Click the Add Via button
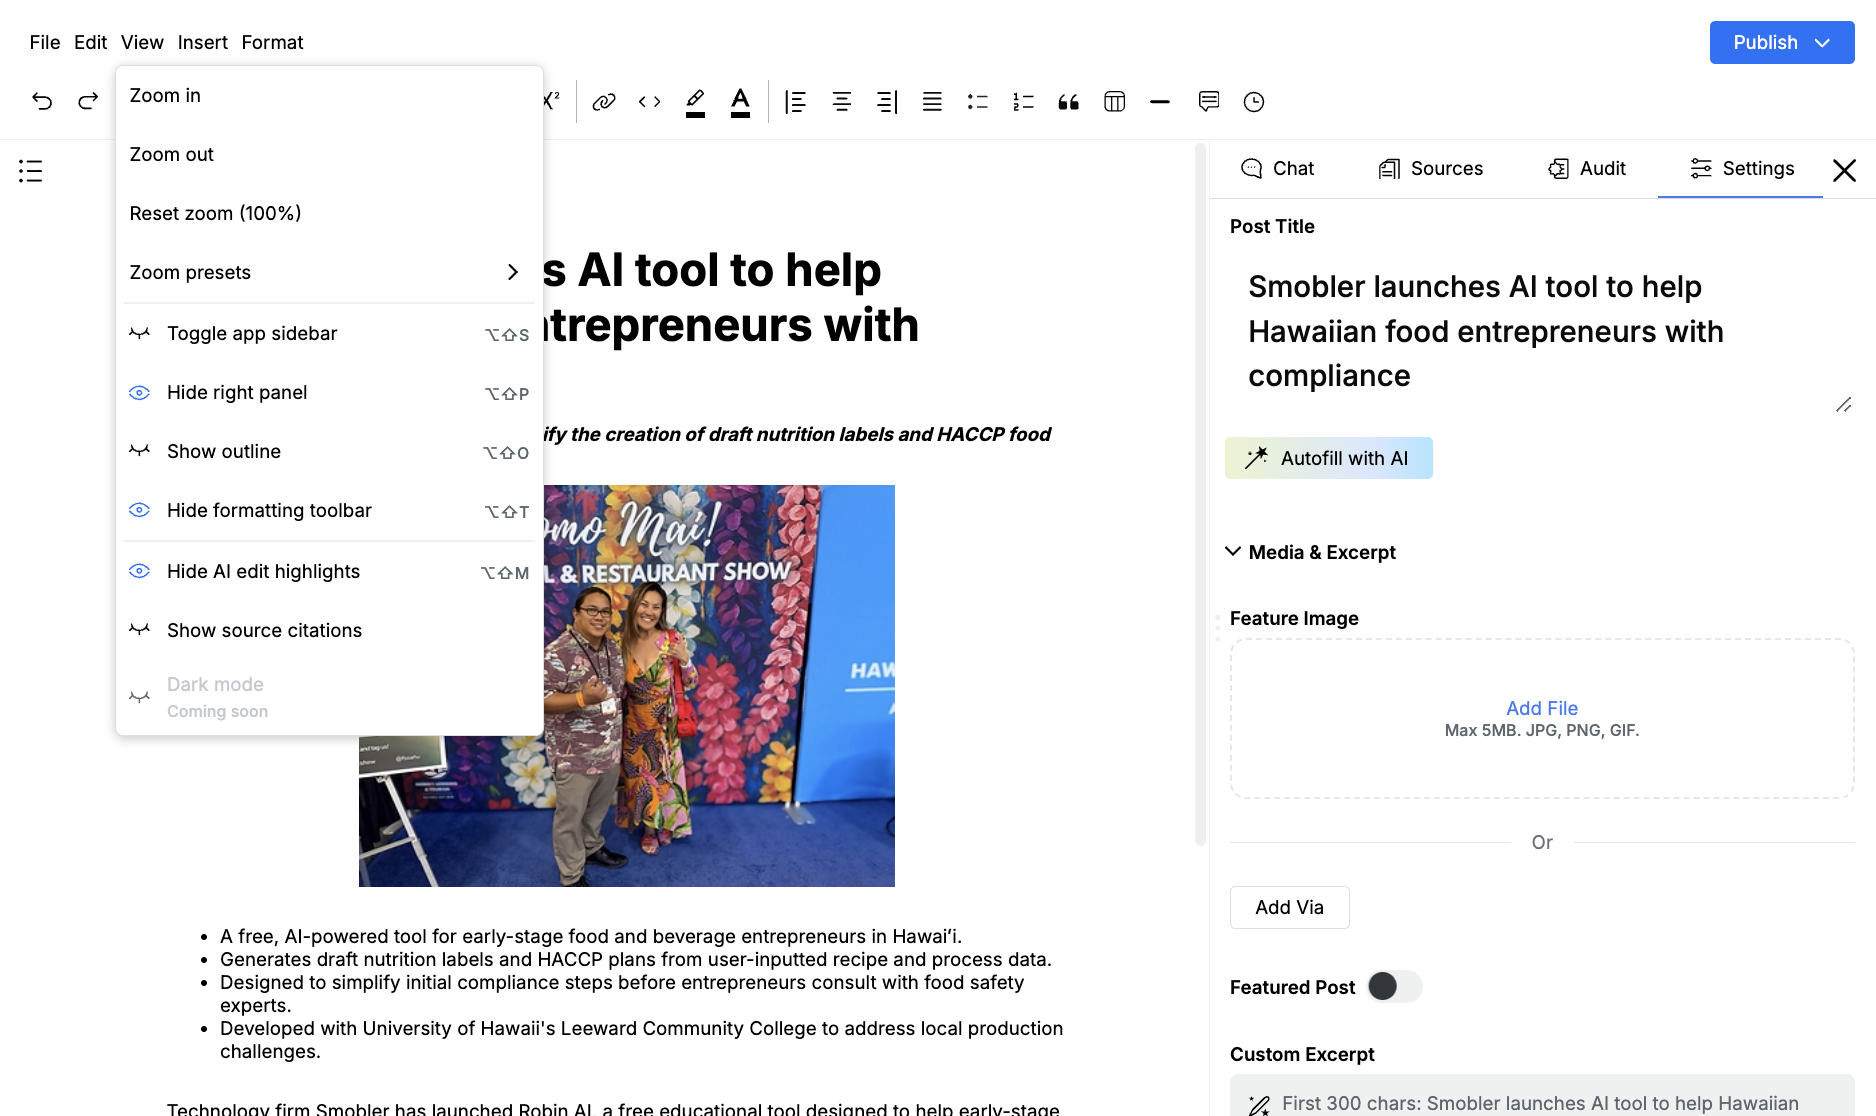 pyautogui.click(x=1289, y=907)
